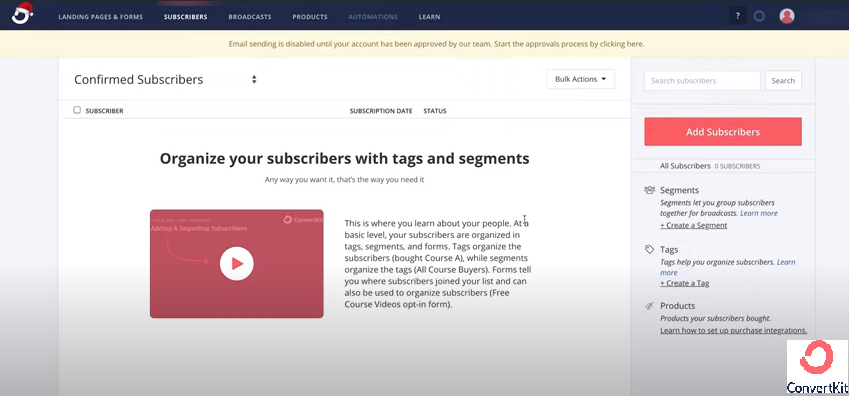Click the + Create a Segment link
Image resolution: width=849 pixels, height=396 pixels.
click(x=694, y=225)
